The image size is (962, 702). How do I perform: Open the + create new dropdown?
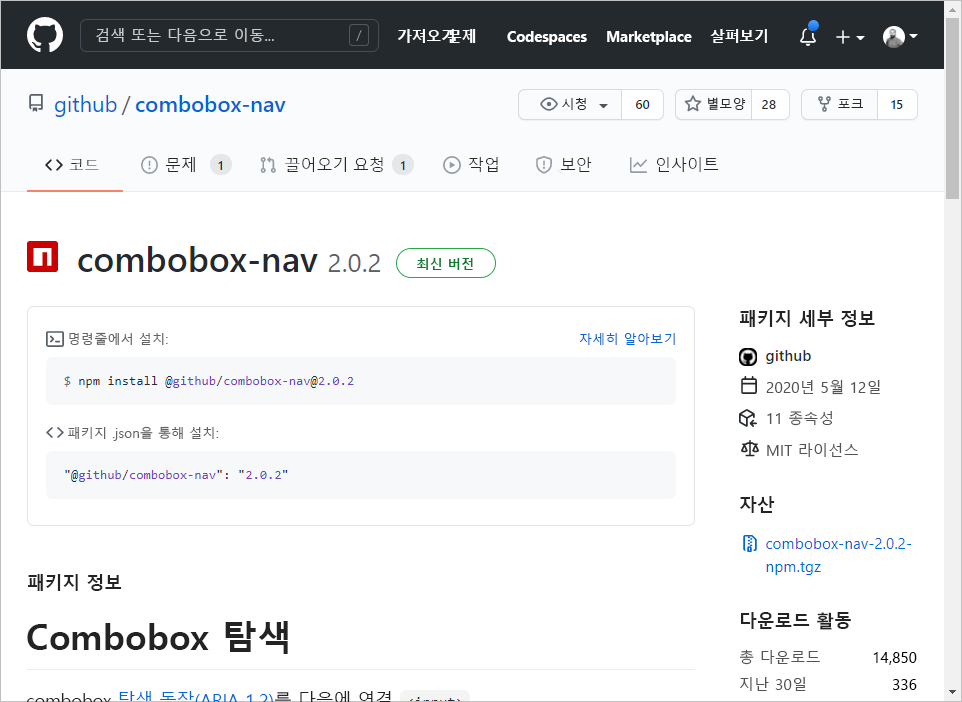click(x=848, y=36)
